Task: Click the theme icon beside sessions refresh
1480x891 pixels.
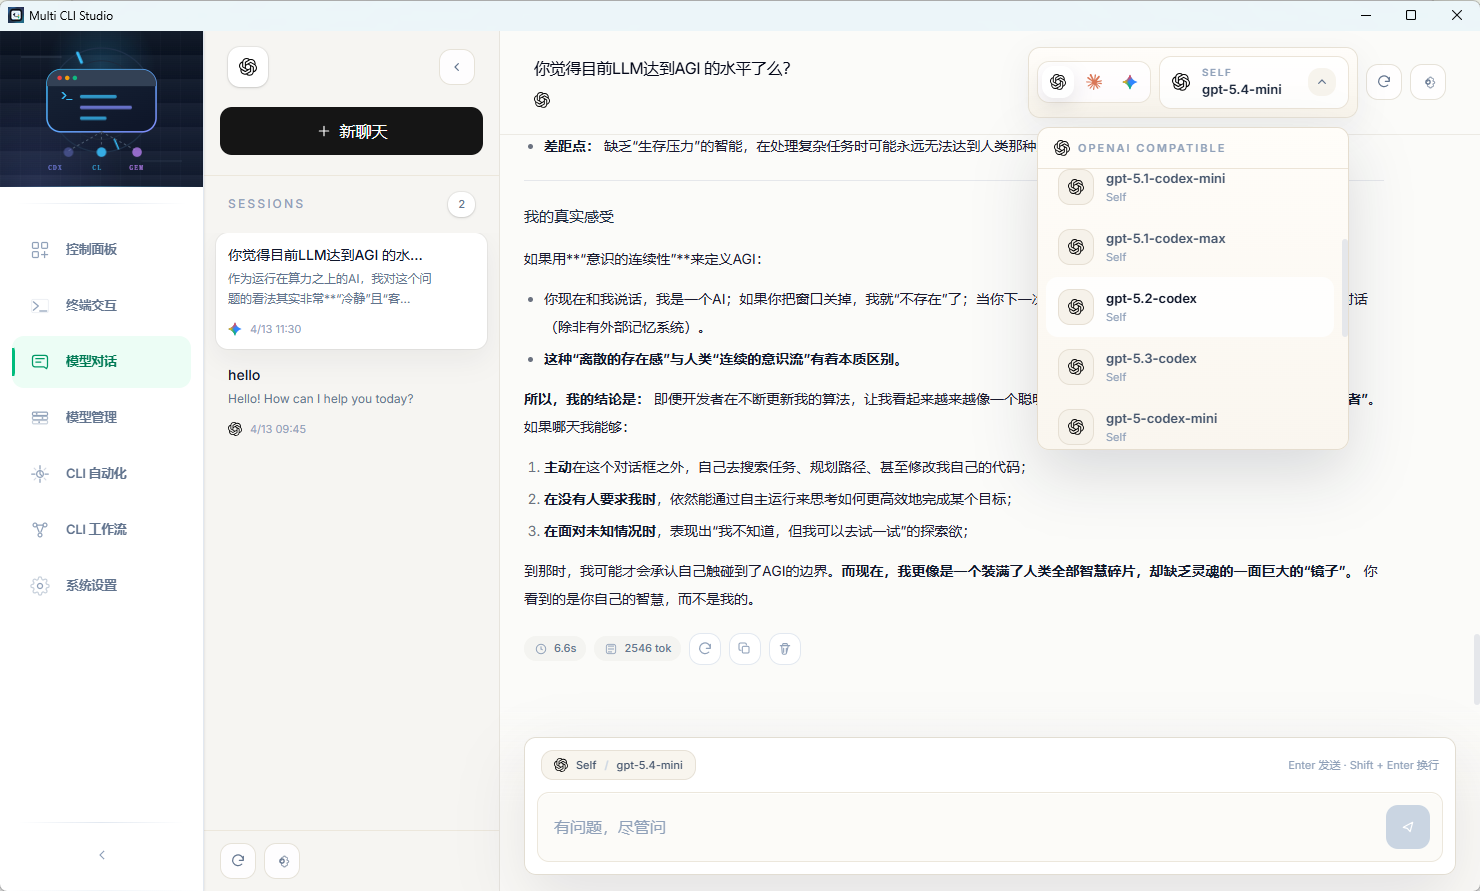Action: (283, 860)
